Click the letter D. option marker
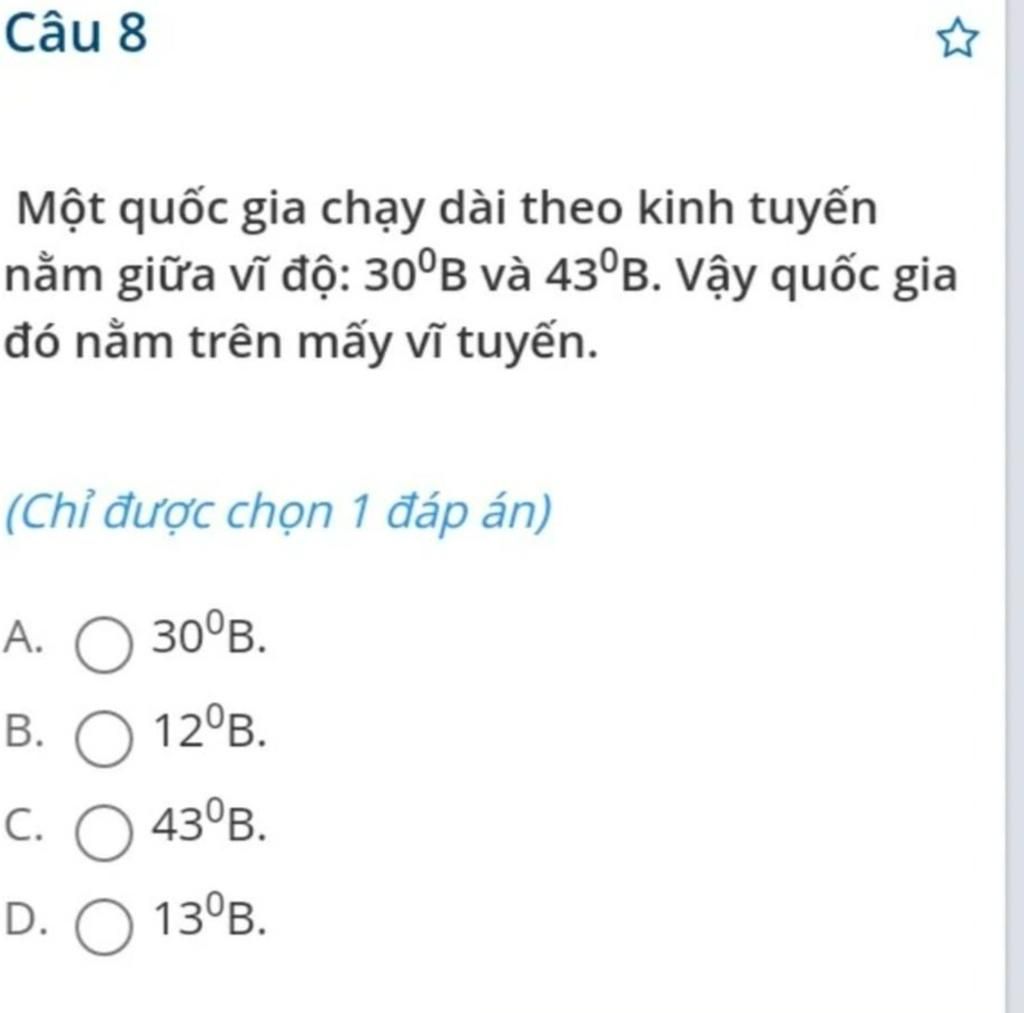Viewport: 1024px width, 1013px height. point(26,919)
